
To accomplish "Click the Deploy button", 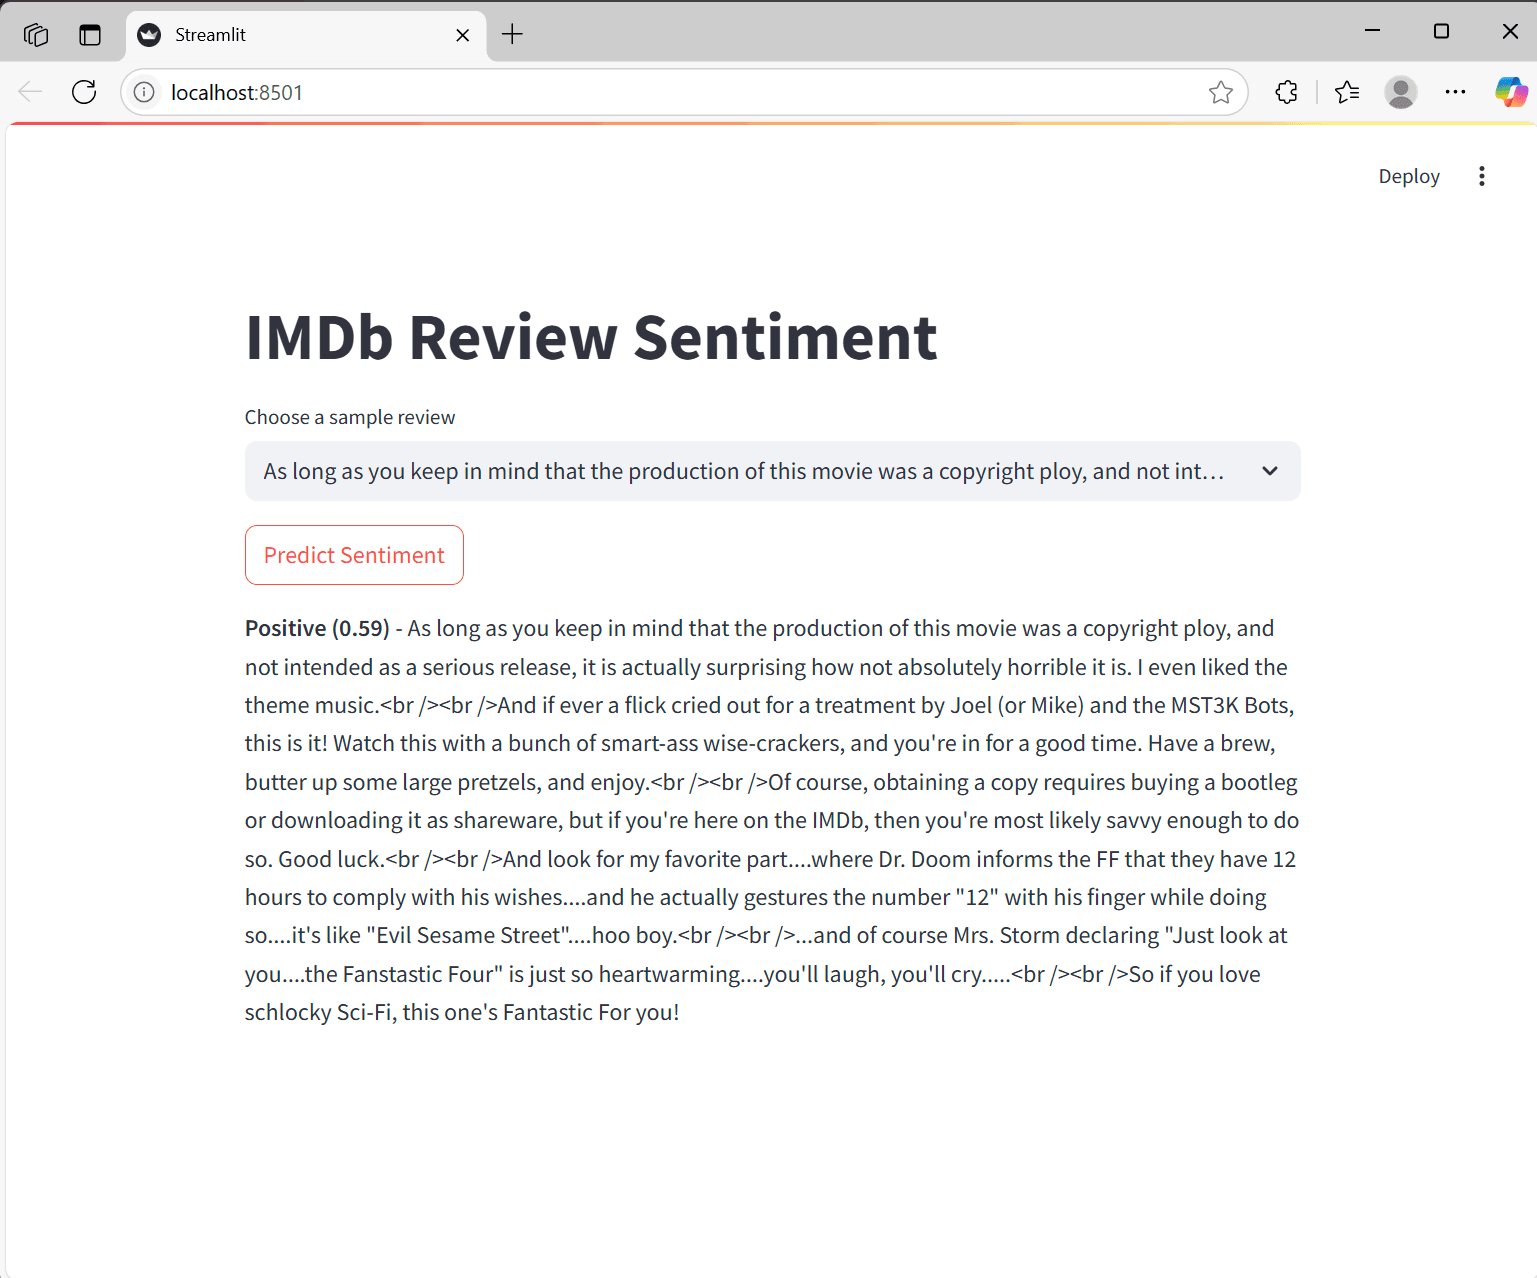I will point(1408,176).
